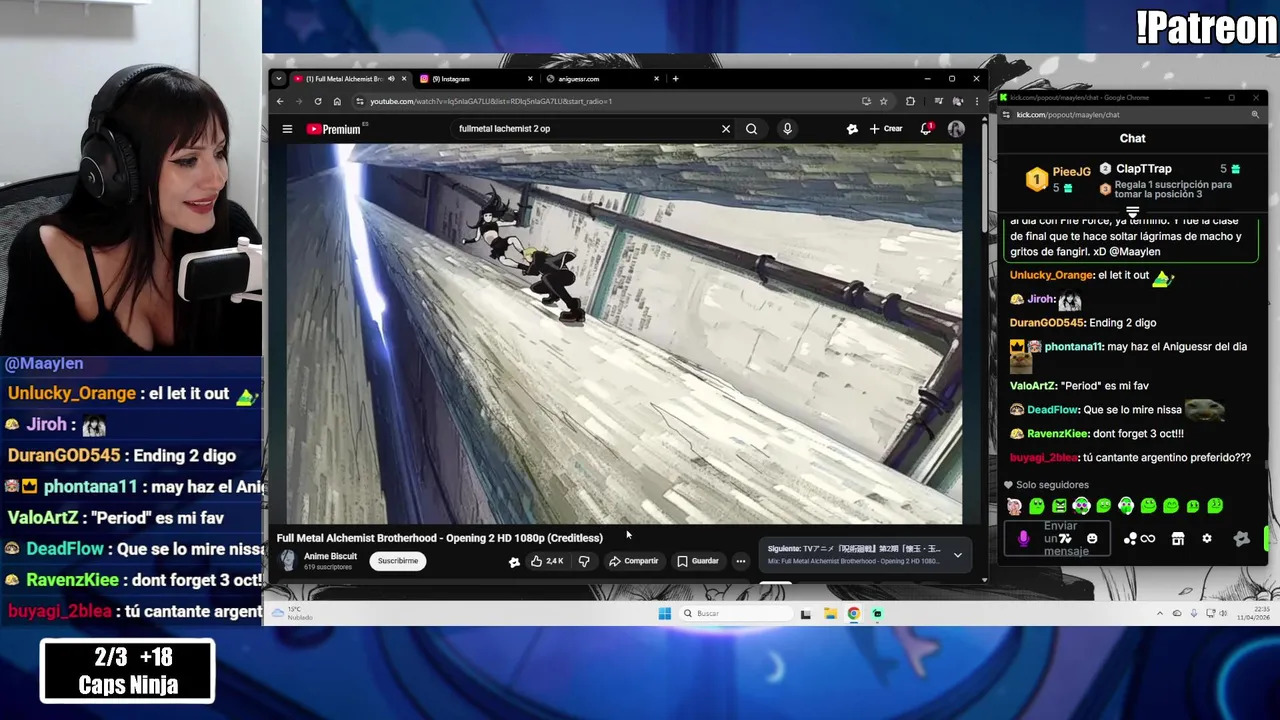Viewport: 1280px width, 720px height.
Task: Open the tab search dropdown arrow
Action: coord(280,79)
